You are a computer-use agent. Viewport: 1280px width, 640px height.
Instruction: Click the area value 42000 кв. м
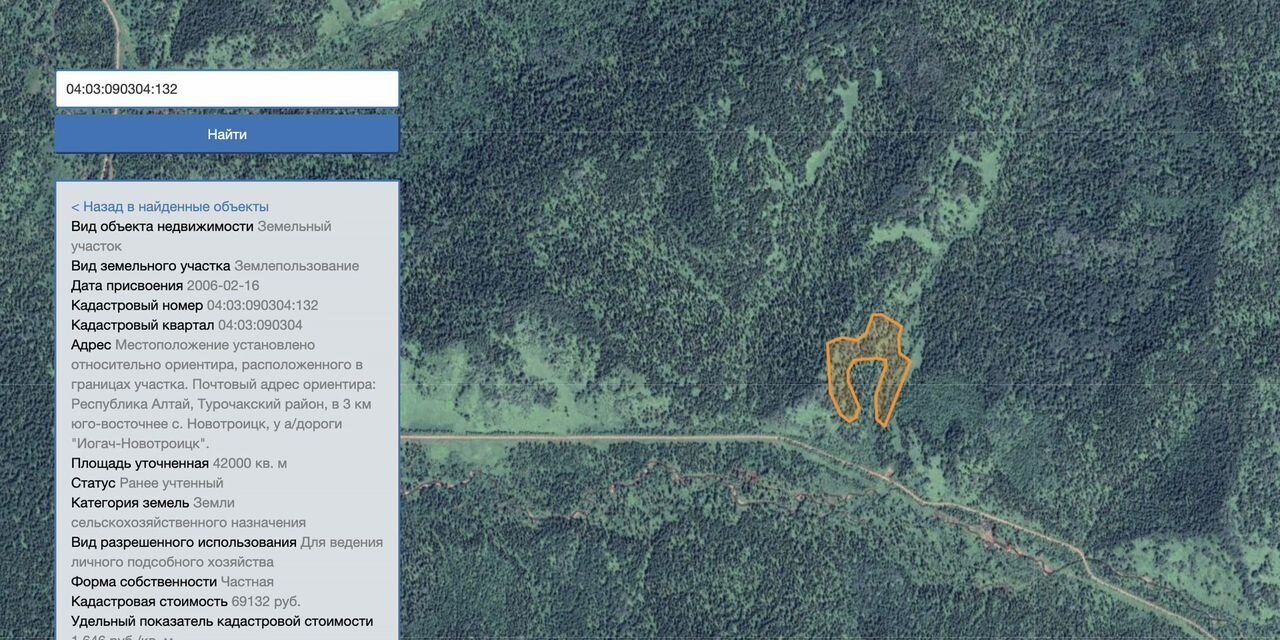click(x=249, y=463)
